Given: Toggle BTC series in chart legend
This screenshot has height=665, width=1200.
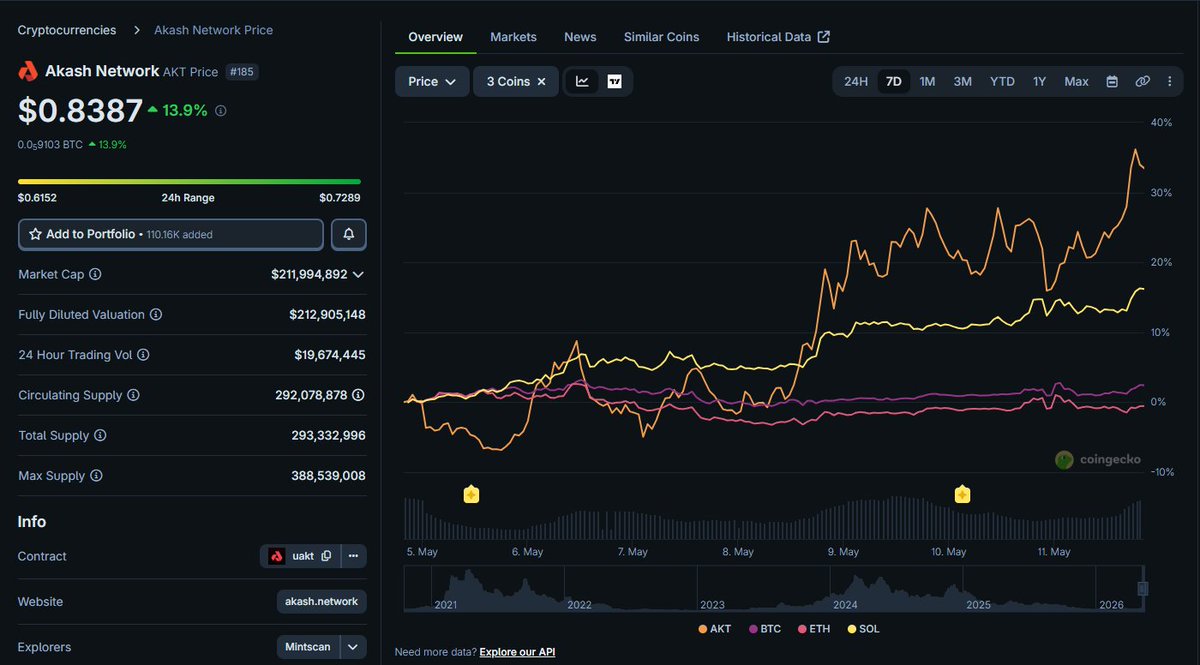Looking at the screenshot, I should (764, 629).
